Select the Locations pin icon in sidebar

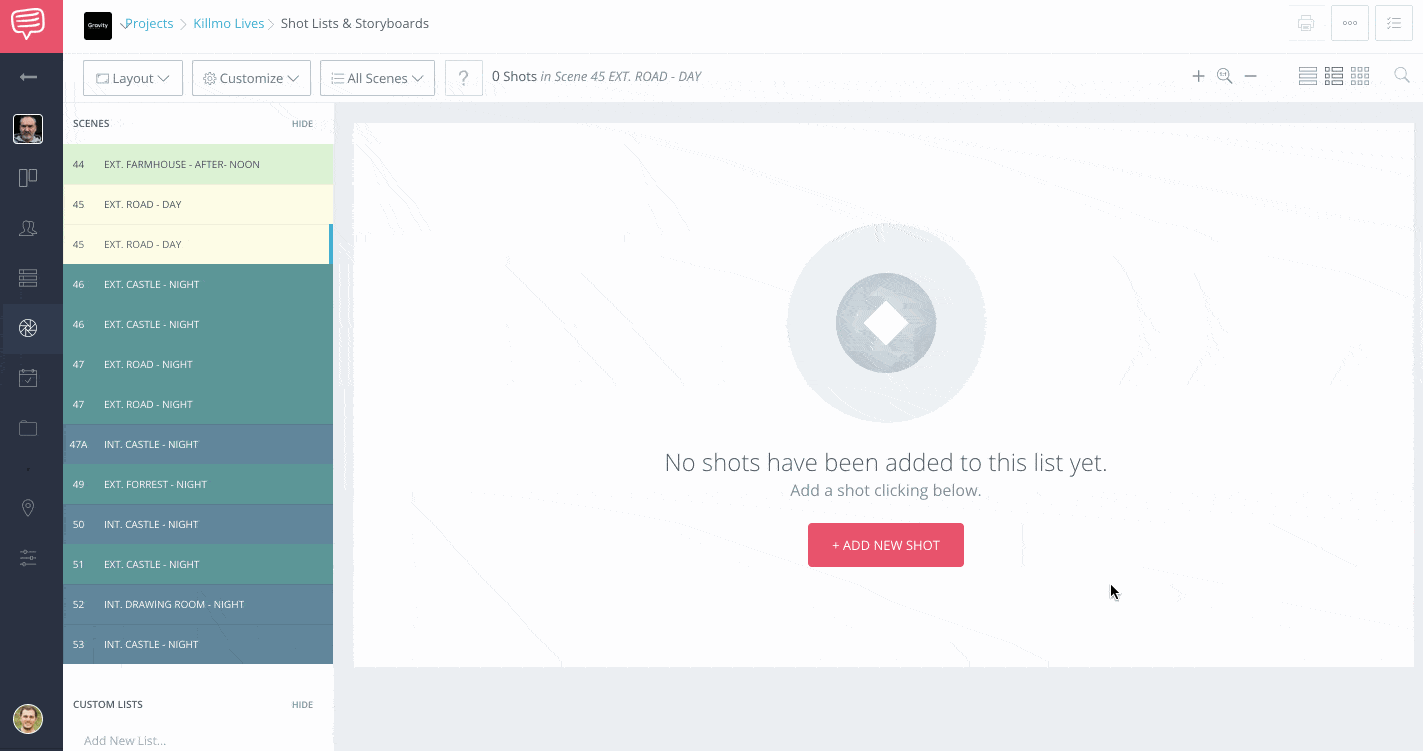tap(28, 508)
